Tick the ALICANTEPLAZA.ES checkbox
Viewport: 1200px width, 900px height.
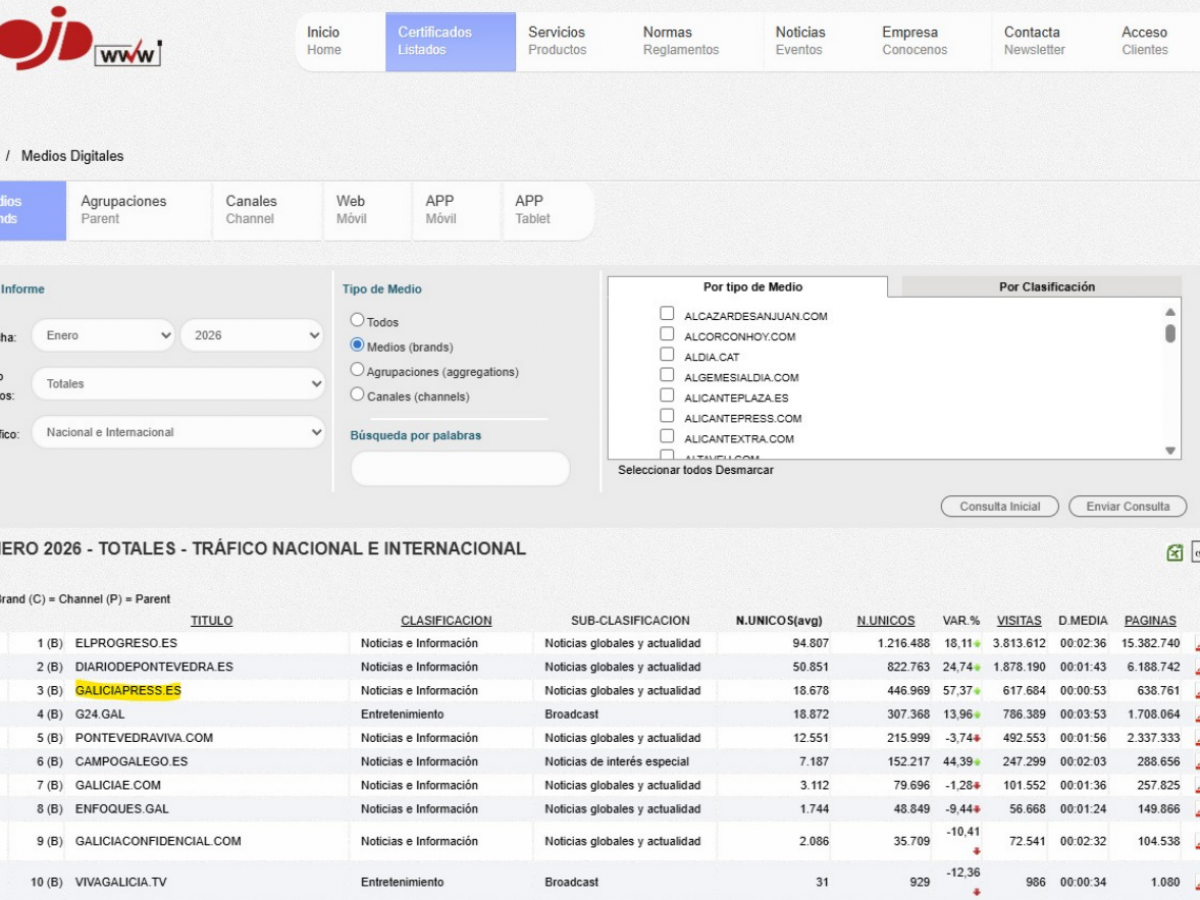pos(667,396)
